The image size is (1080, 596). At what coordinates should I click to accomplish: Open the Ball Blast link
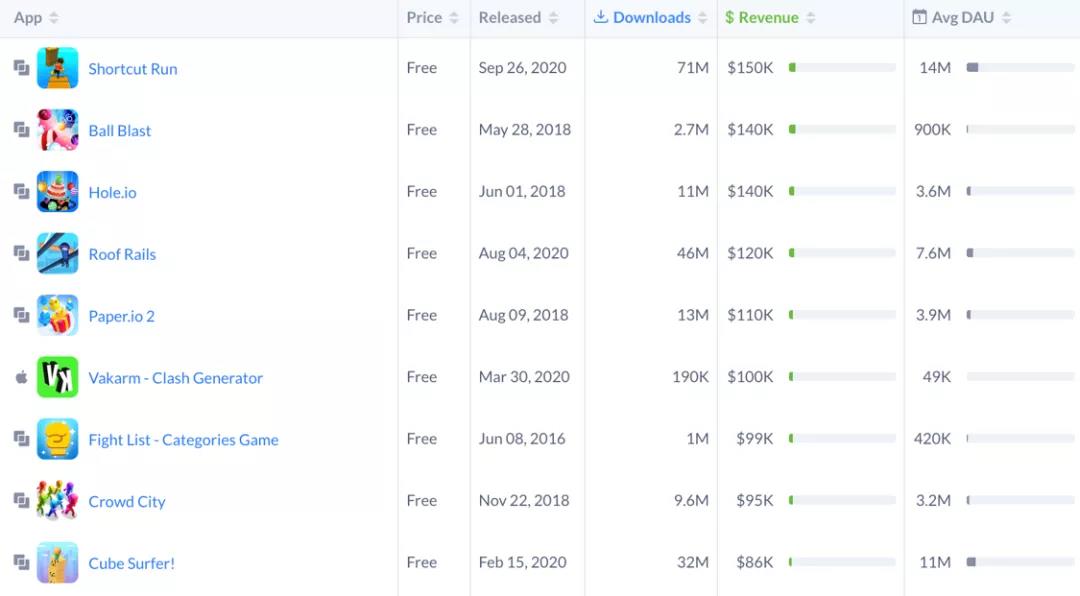tap(120, 130)
